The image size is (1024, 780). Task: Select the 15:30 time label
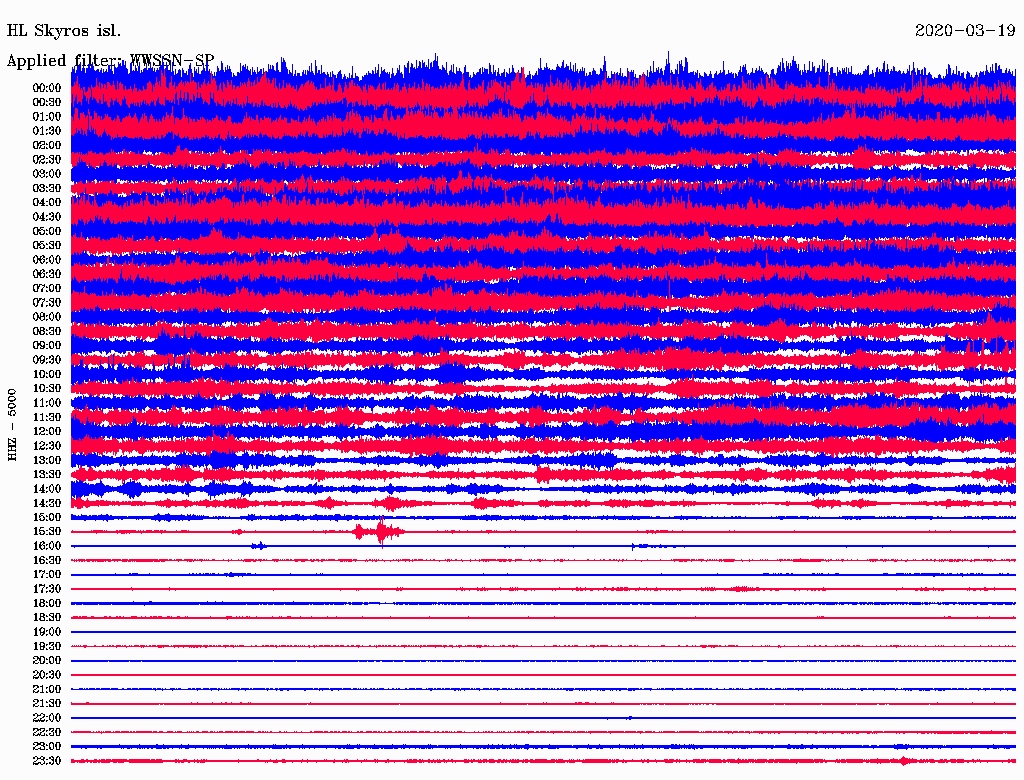[x=47, y=531]
